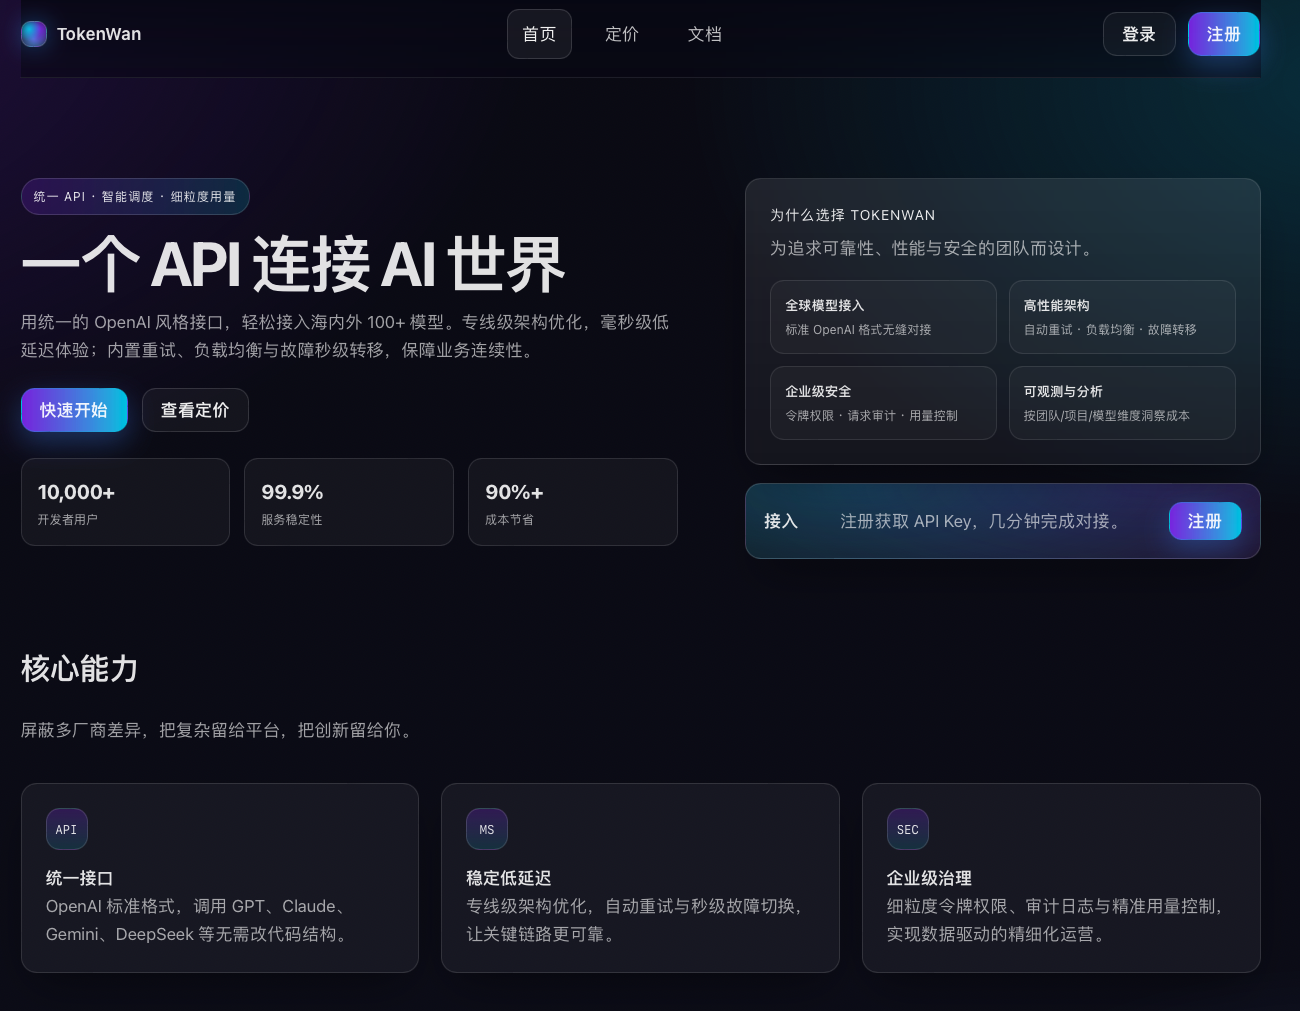Select the 99.9% 服务稳定性 stat card
The width and height of the screenshot is (1300, 1011).
click(x=349, y=502)
